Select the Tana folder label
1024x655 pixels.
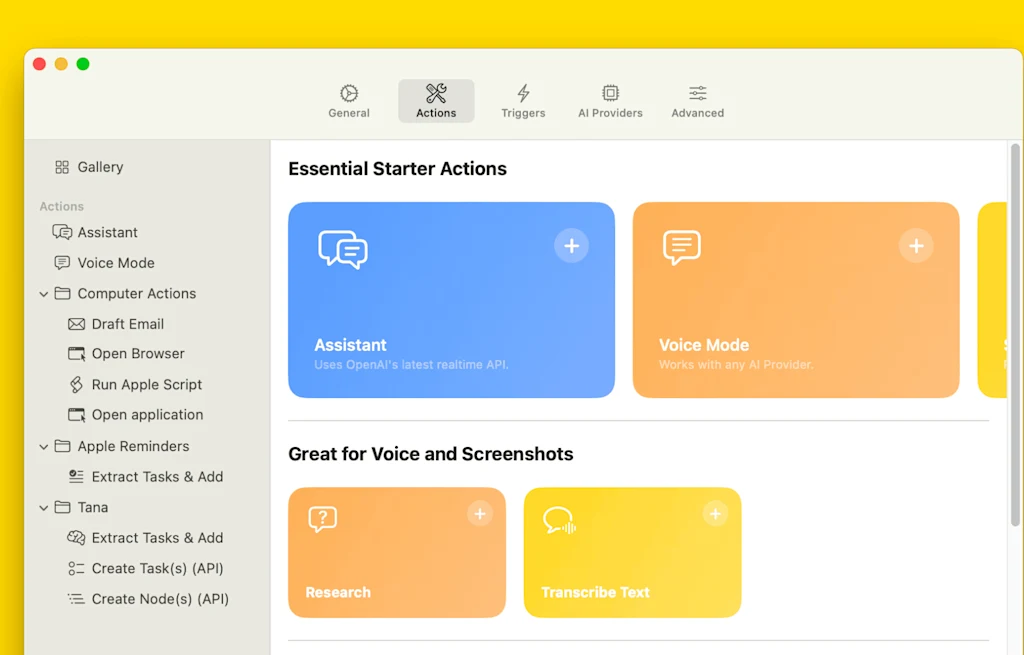(x=93, y=507)
